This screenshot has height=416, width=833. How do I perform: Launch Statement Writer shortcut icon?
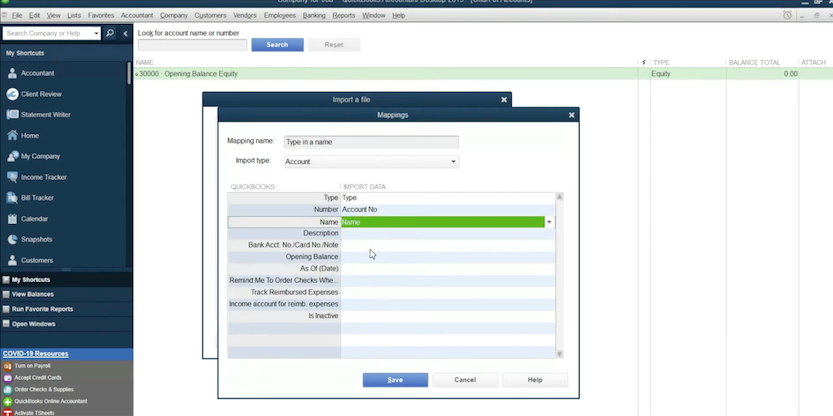click(12, 115)
